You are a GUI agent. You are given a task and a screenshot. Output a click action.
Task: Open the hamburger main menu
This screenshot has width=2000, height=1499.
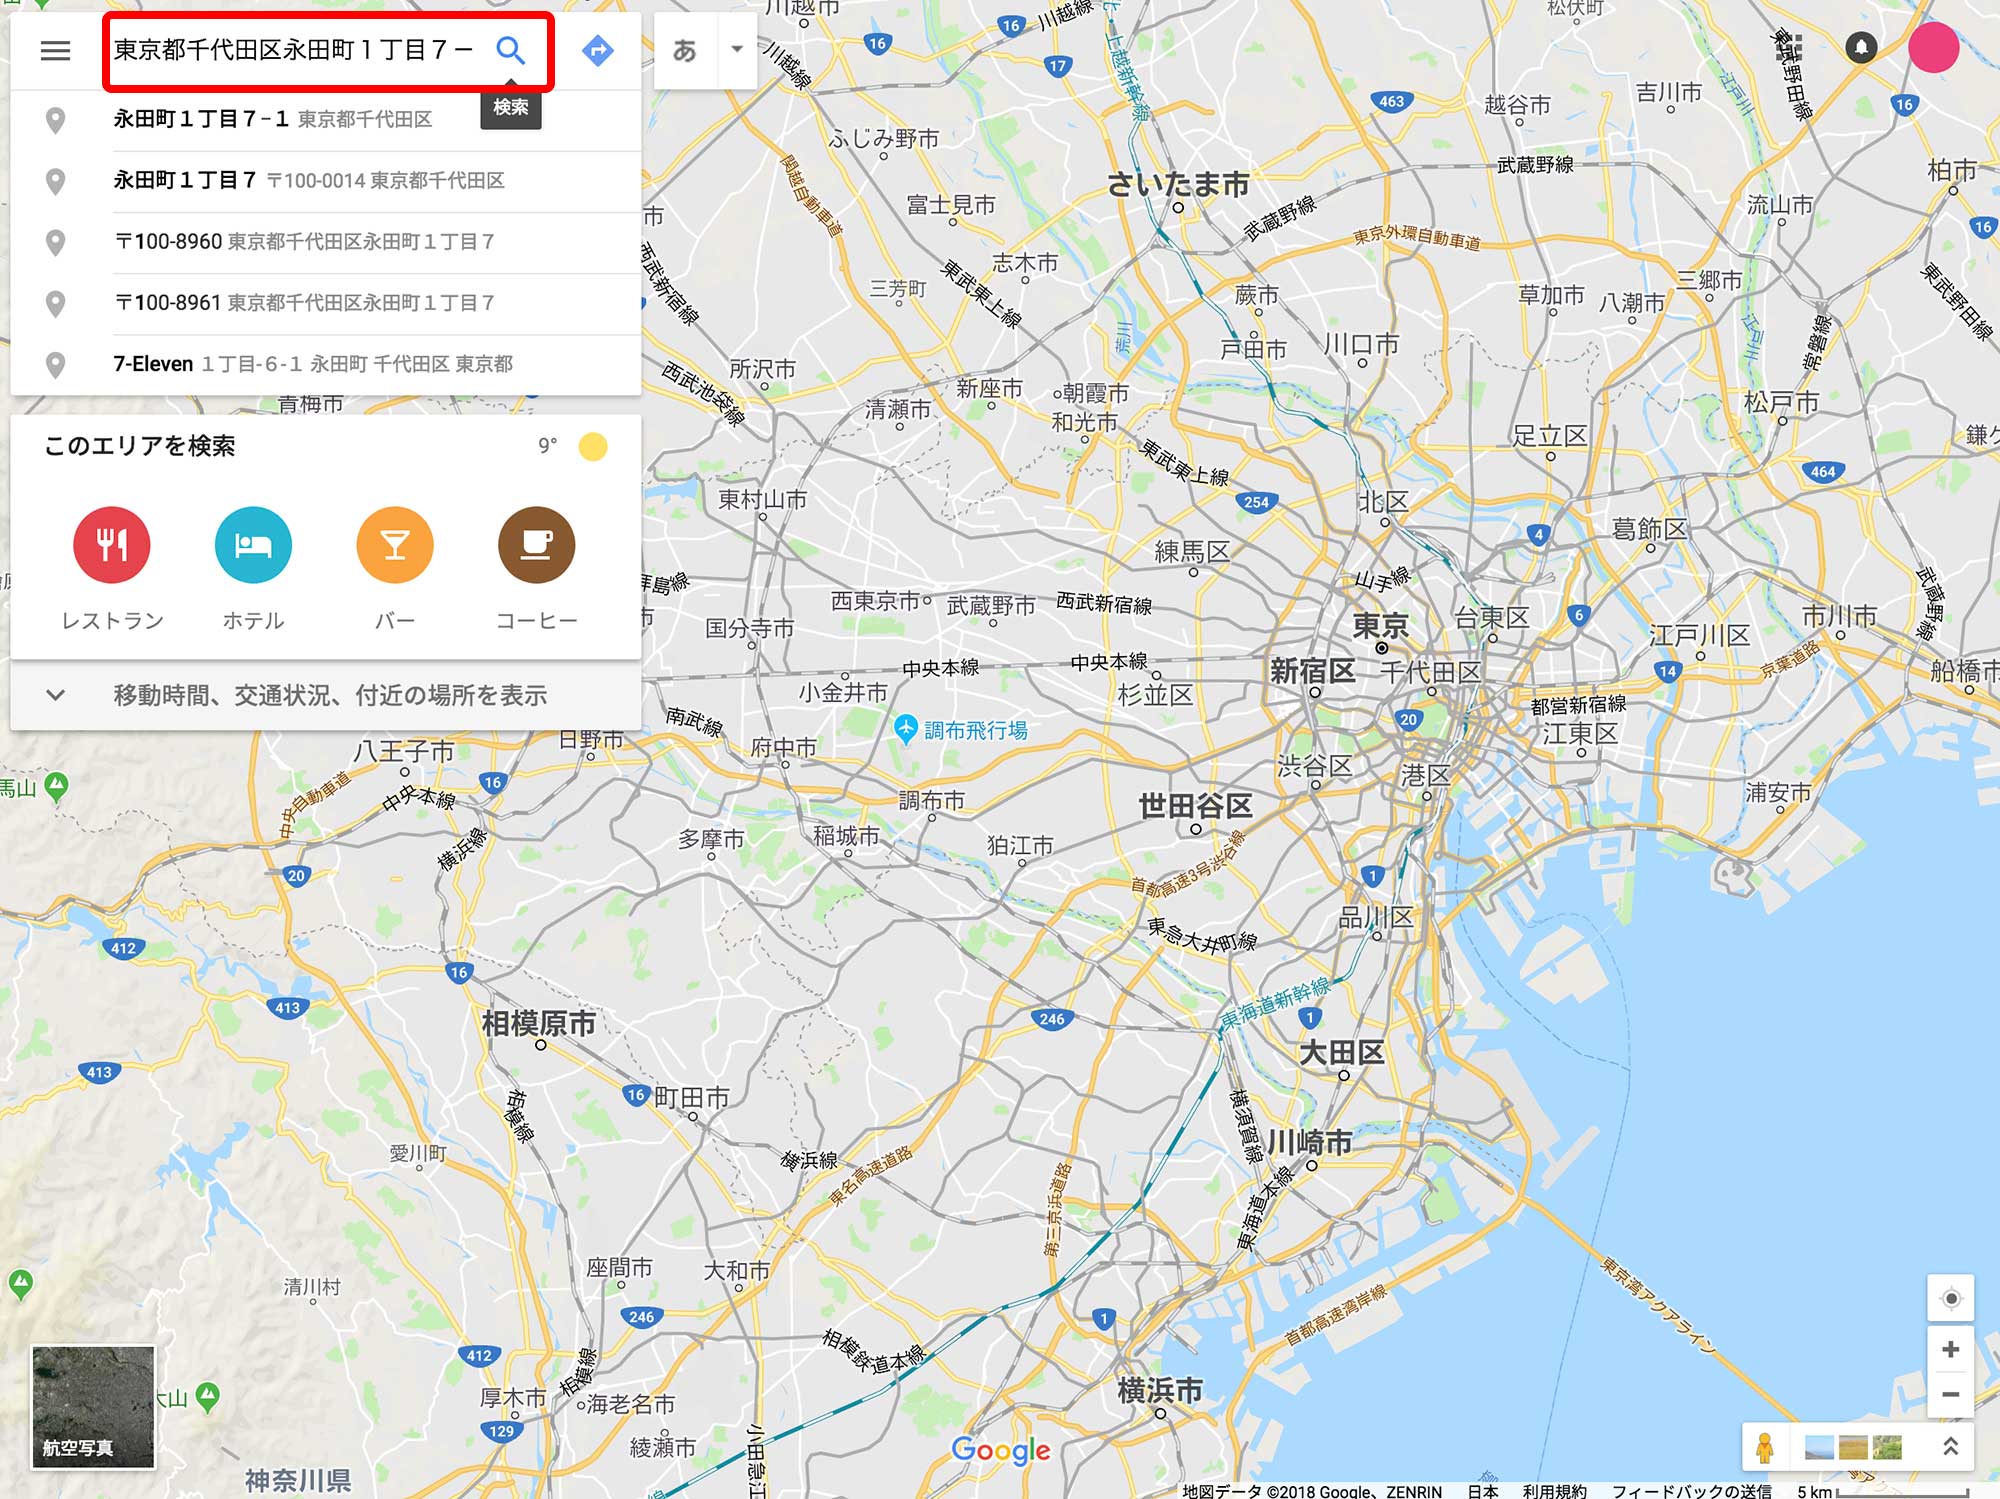point(55,50)
